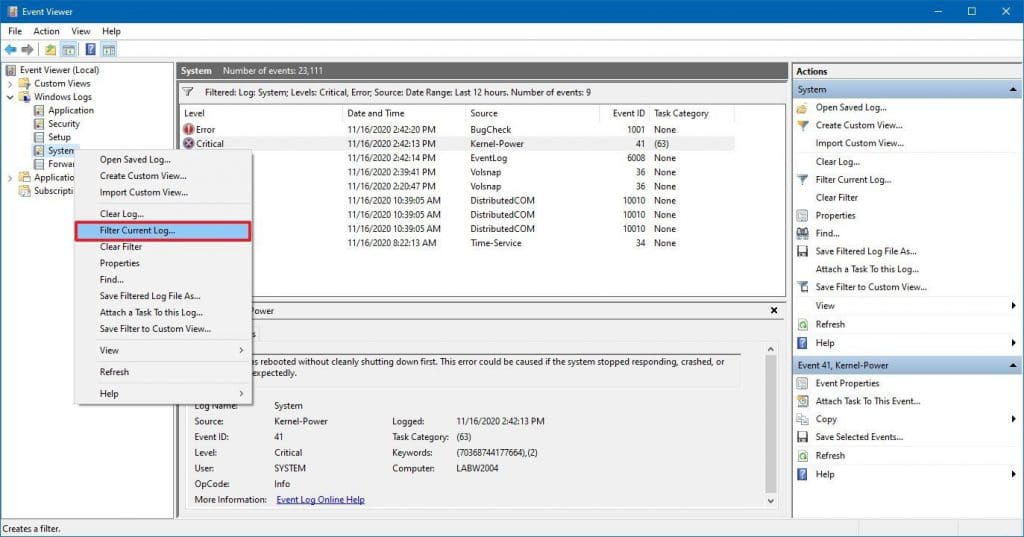Click the blue Help icon in the toolbar

90,49
